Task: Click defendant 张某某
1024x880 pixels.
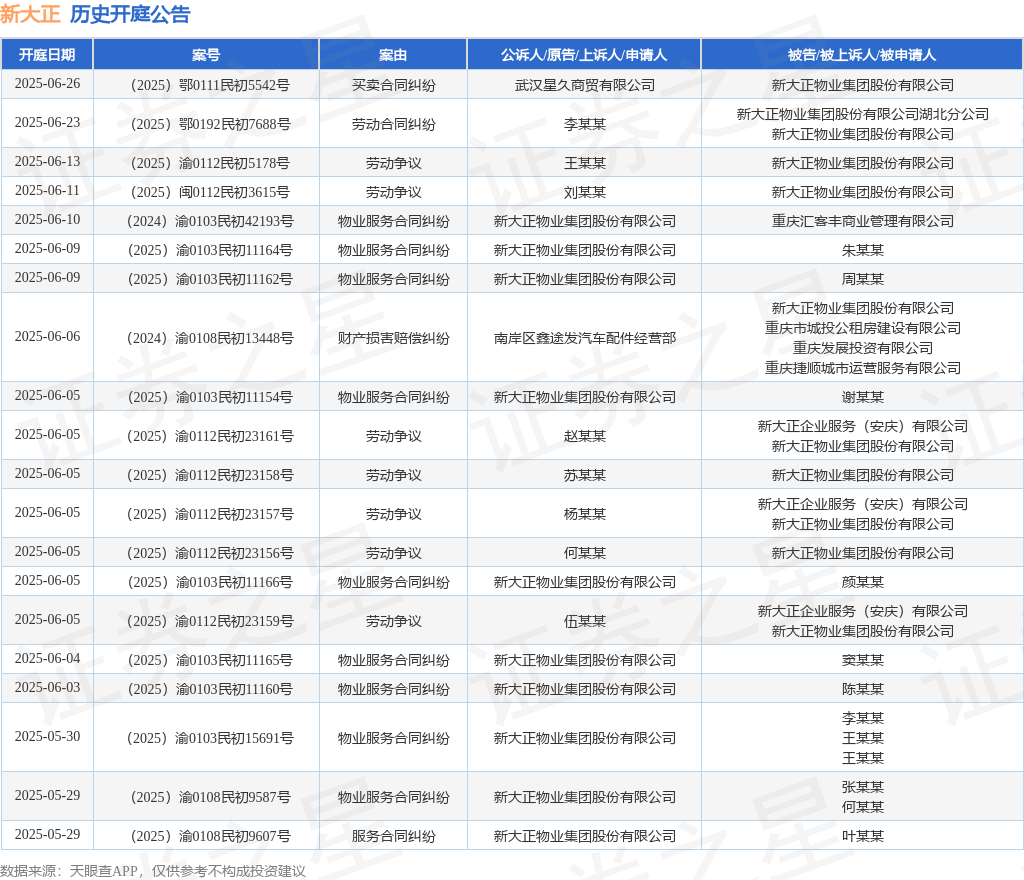Action: (x=862, y=787)
